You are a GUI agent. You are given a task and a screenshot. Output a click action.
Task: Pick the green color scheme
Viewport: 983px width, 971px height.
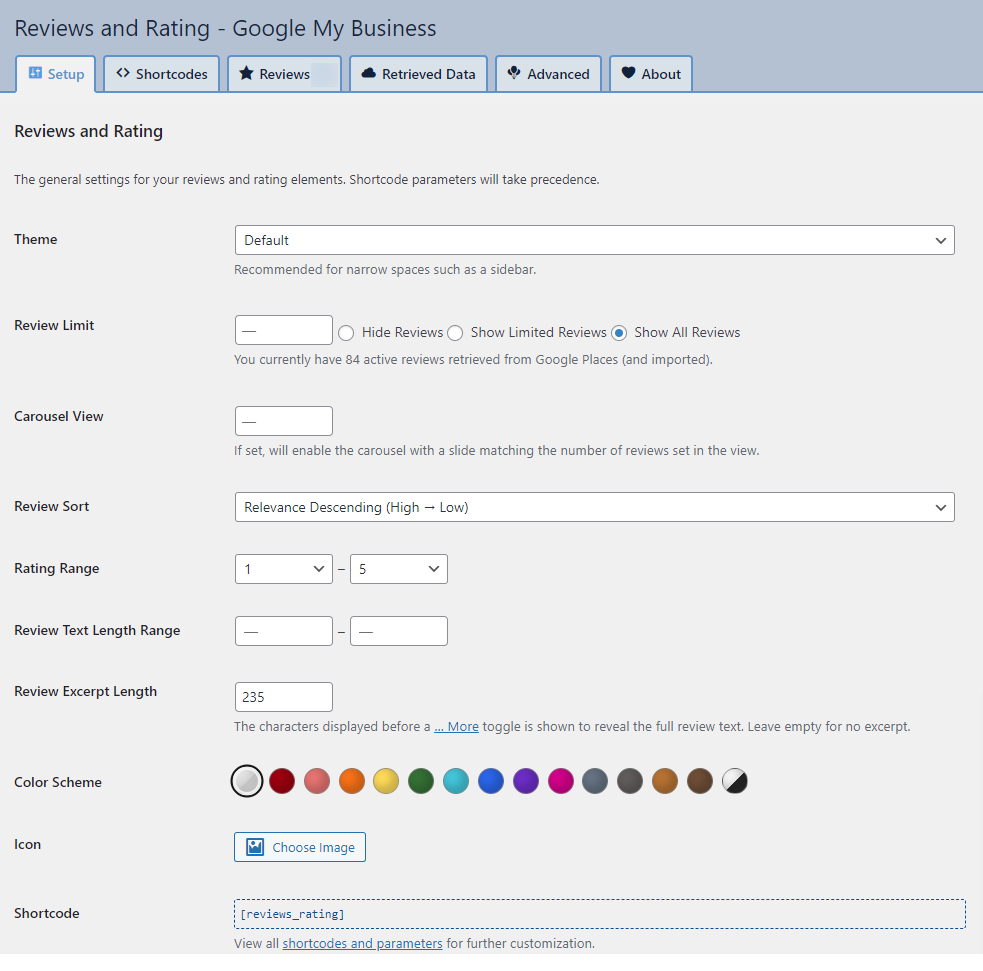pyautogui.click(x=421, y=781)
